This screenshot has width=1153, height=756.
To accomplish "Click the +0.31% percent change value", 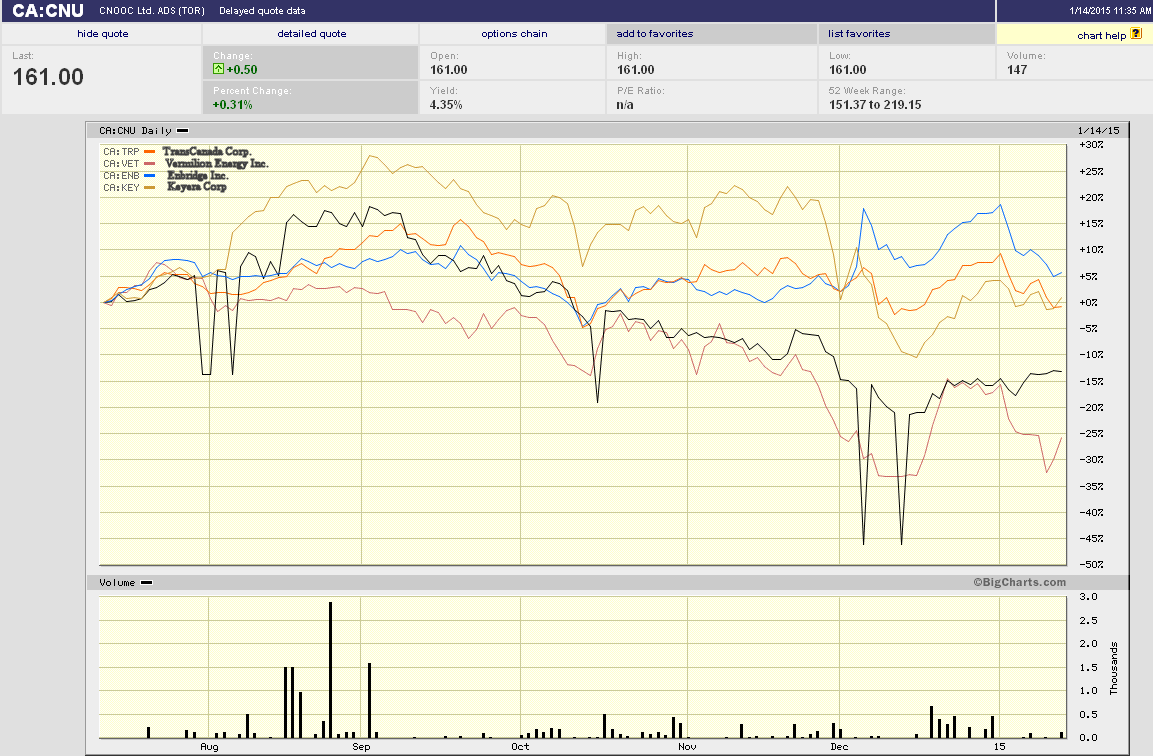I will point(232,104).
